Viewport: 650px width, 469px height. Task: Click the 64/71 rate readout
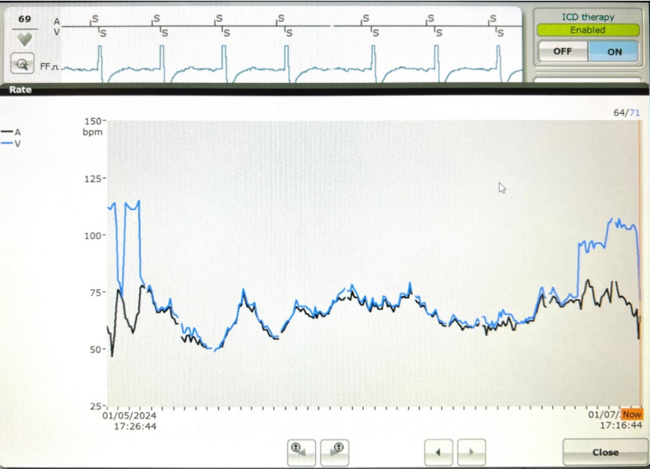pos(625,113)
